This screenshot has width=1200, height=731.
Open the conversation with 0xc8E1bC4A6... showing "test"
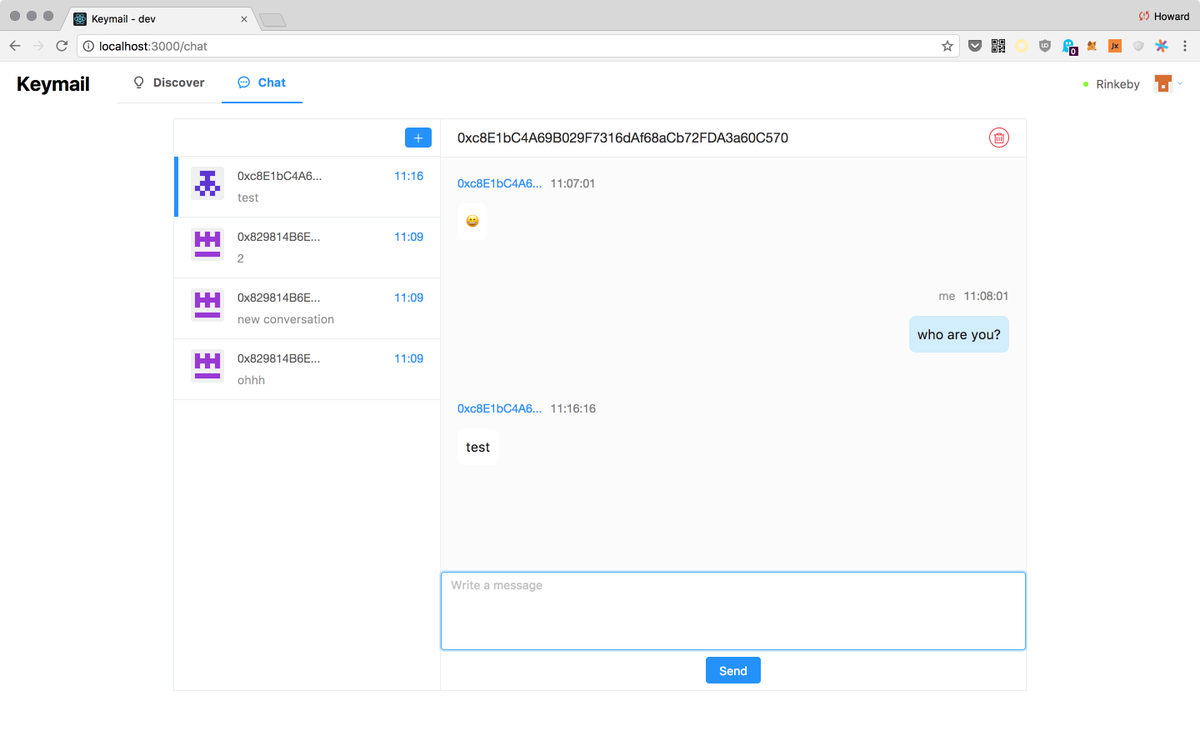[x=307, y=187]
